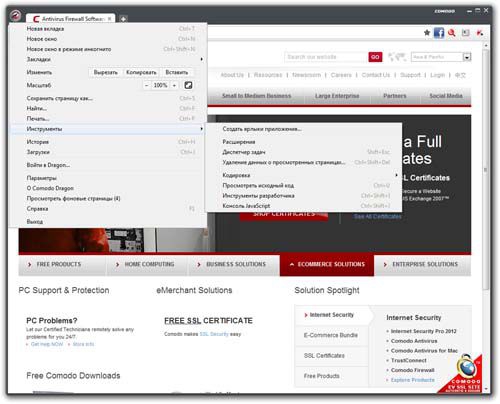Click the bookmark star icon
The width and height of the screenshot is (500, 404).
[427, 33]
